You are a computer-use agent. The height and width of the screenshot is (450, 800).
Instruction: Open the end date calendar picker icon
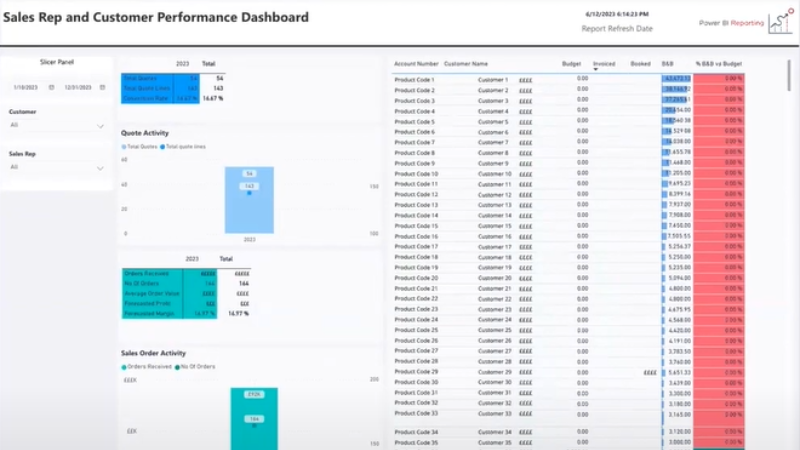coord(103,87)
